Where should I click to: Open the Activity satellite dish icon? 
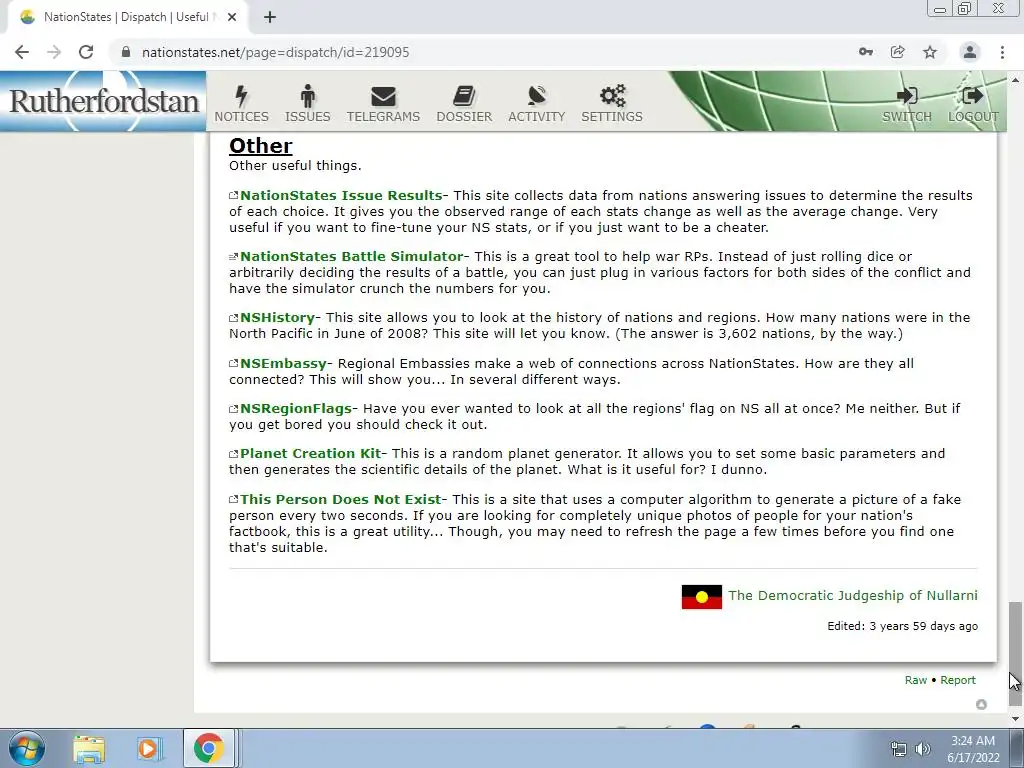[537, 96]
